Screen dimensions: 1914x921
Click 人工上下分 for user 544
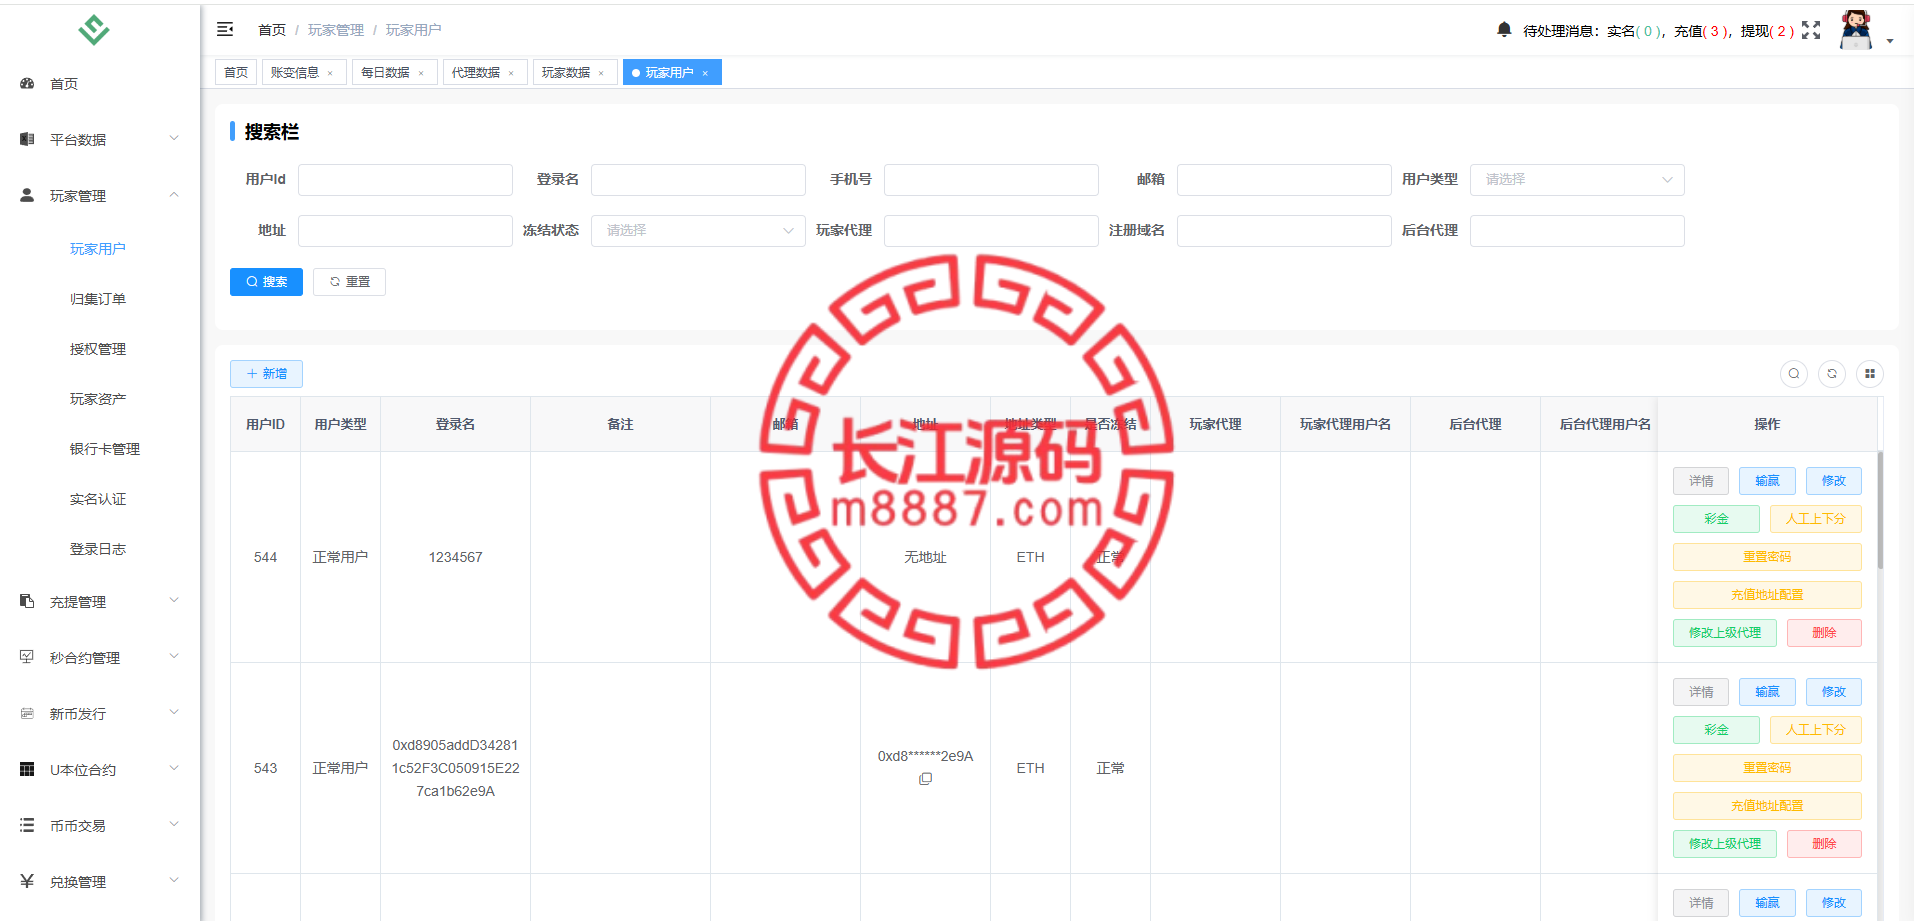coord(1816,519)
